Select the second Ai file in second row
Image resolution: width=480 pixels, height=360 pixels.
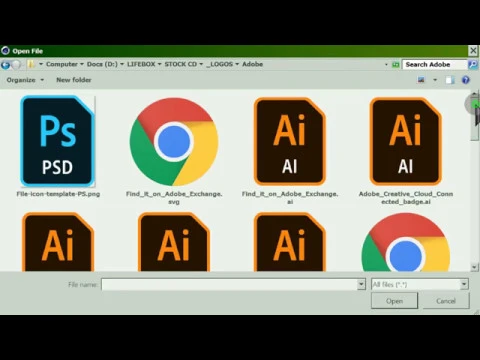[x=174, y=242]
